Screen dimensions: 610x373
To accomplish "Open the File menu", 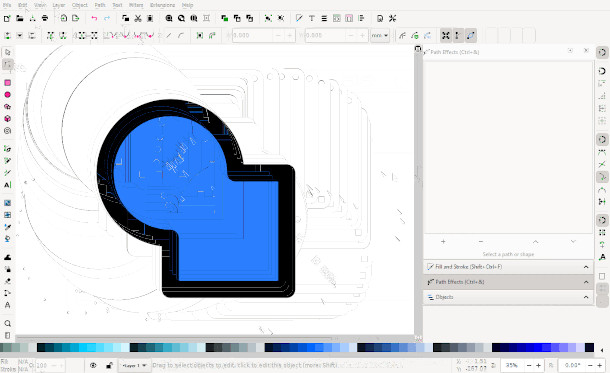I will coord(7,5).
